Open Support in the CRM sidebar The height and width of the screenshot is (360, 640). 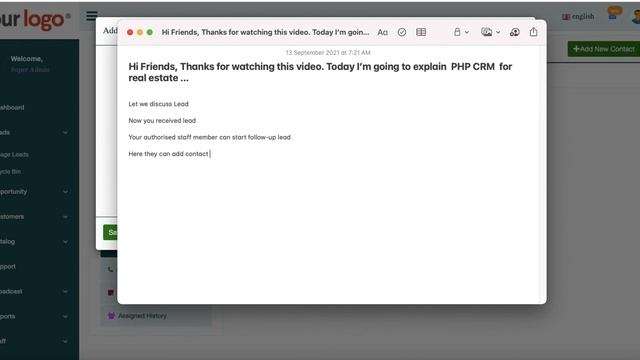tap(8, 267)
